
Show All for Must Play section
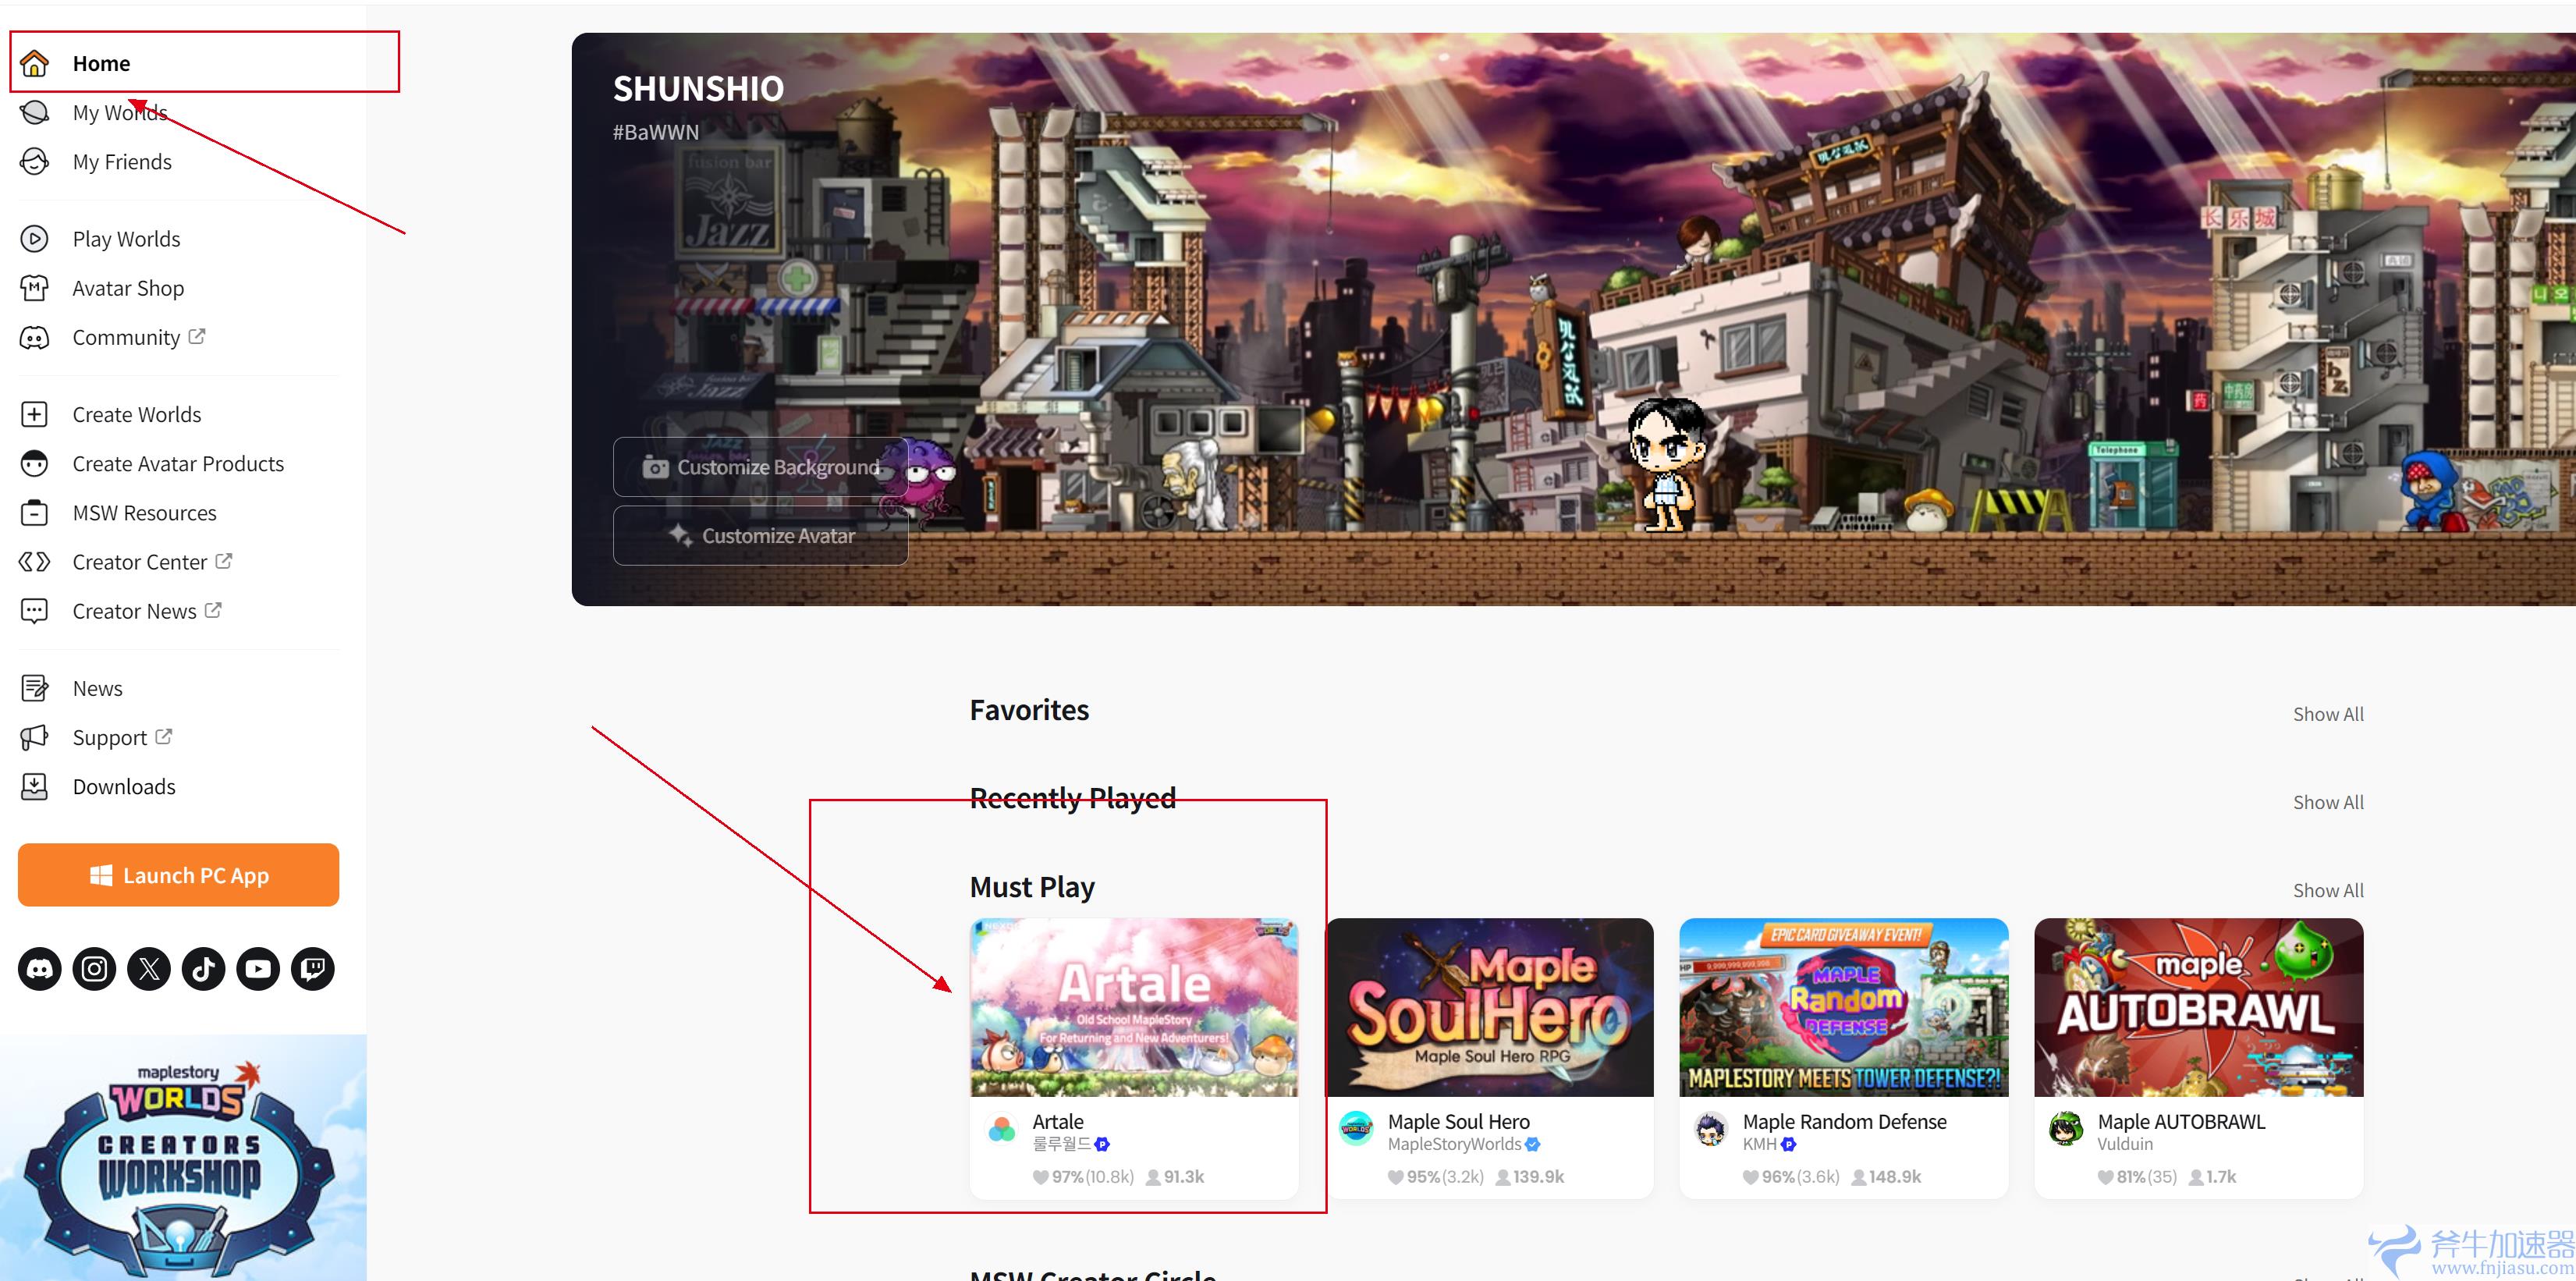(x=2328, y=890)
